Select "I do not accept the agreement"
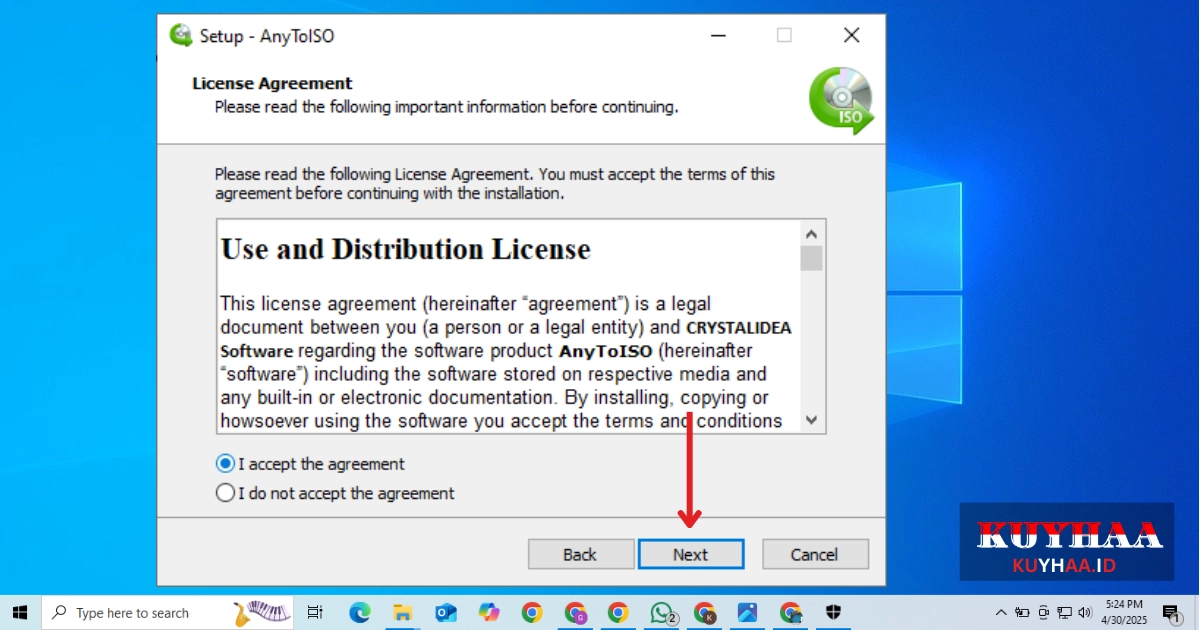Viewport: 1200px width, 630px height. coord(226,493)
